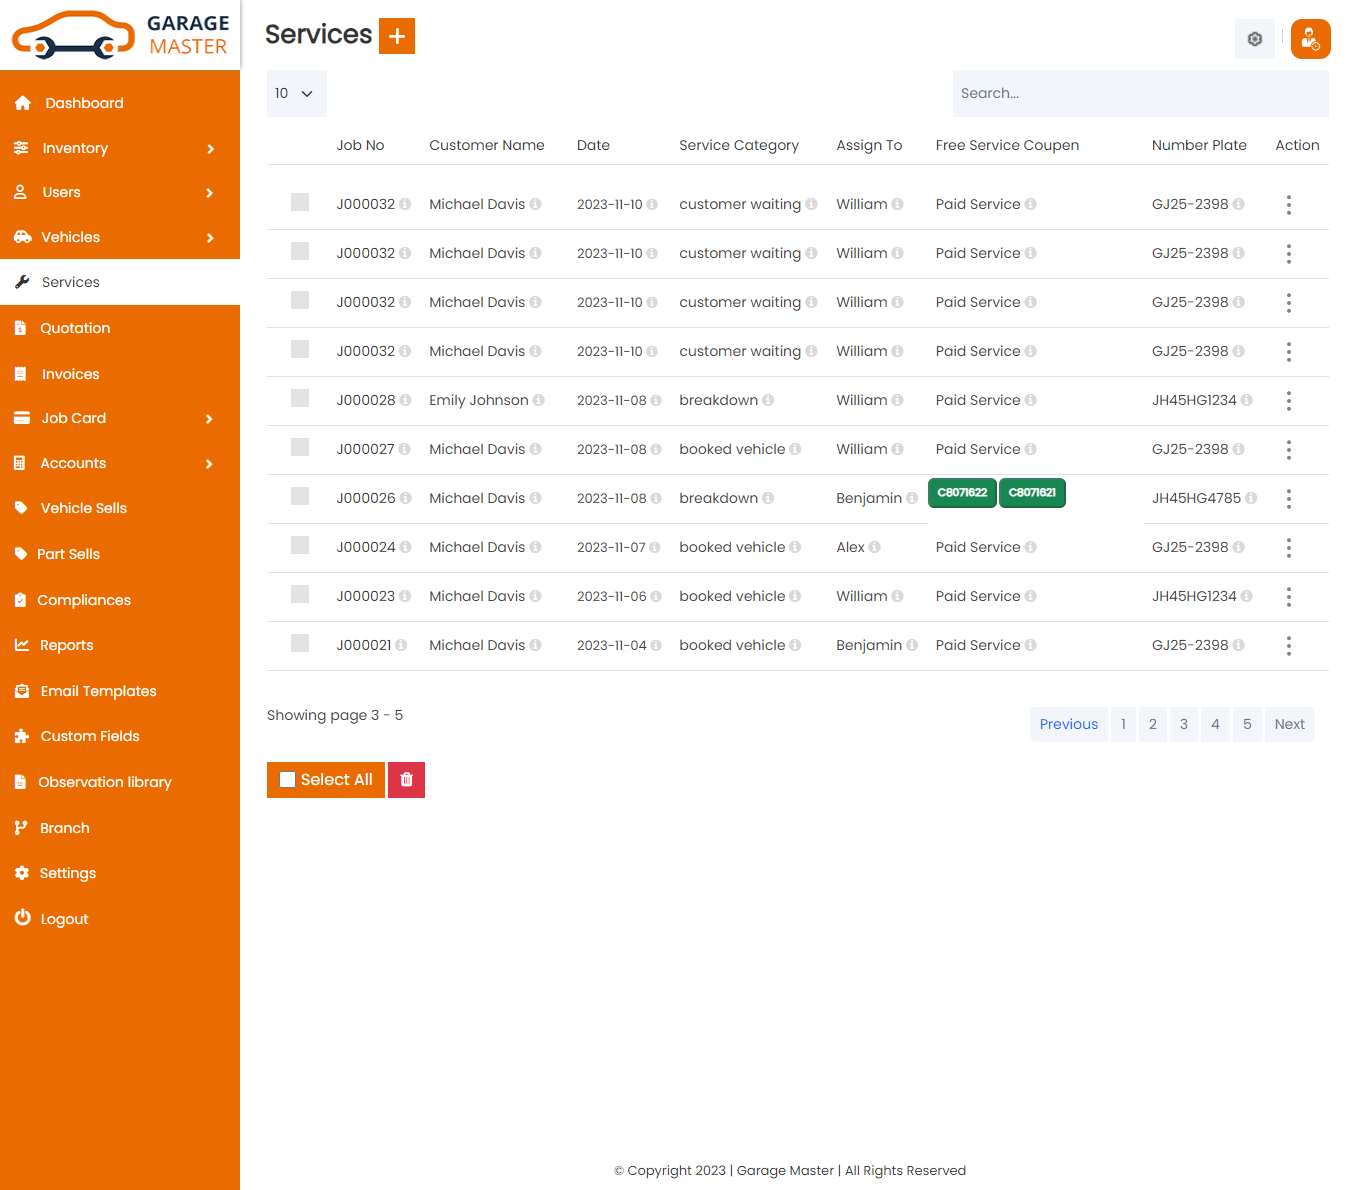Jump to page 4

coord(1215,724)
